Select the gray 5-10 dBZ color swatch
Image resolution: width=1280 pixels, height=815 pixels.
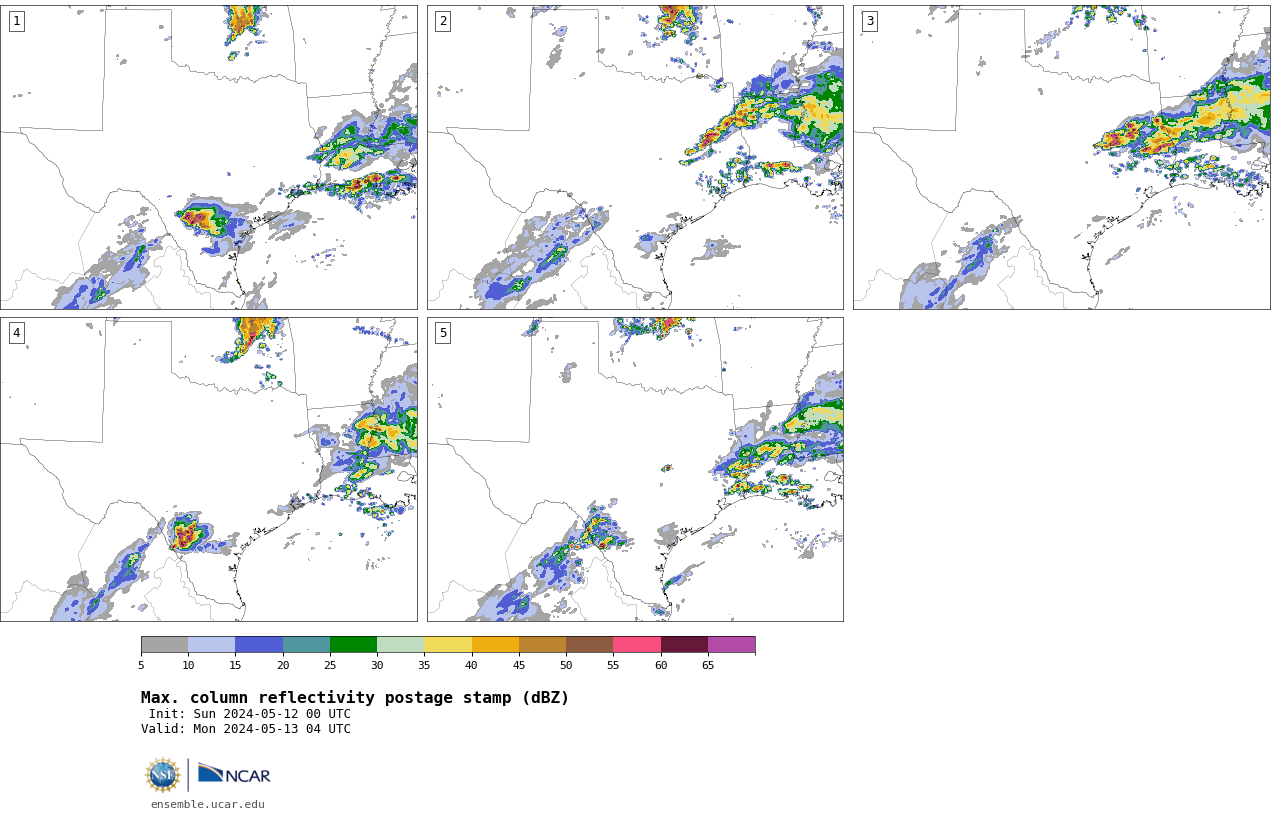(164, 644)
